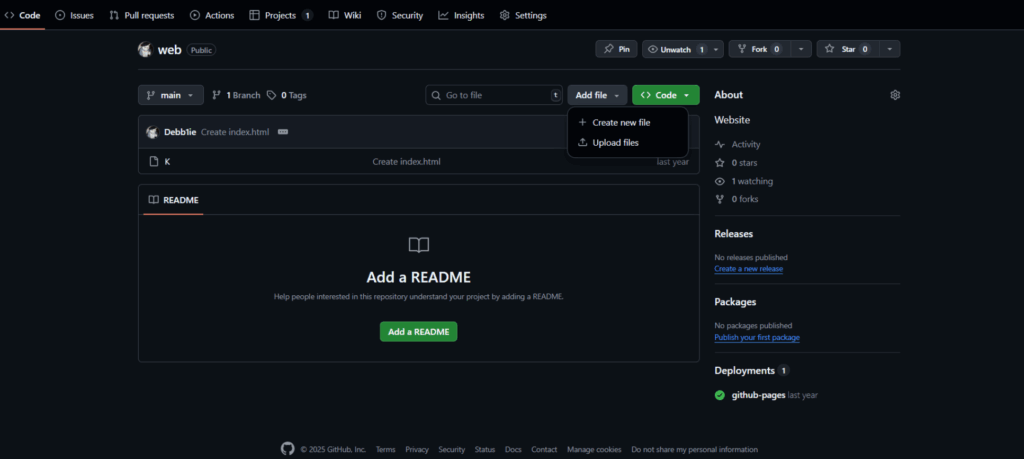Toggle the Add file dropdown button
This screenshot has height=459, width=1024.
(597, 95)
